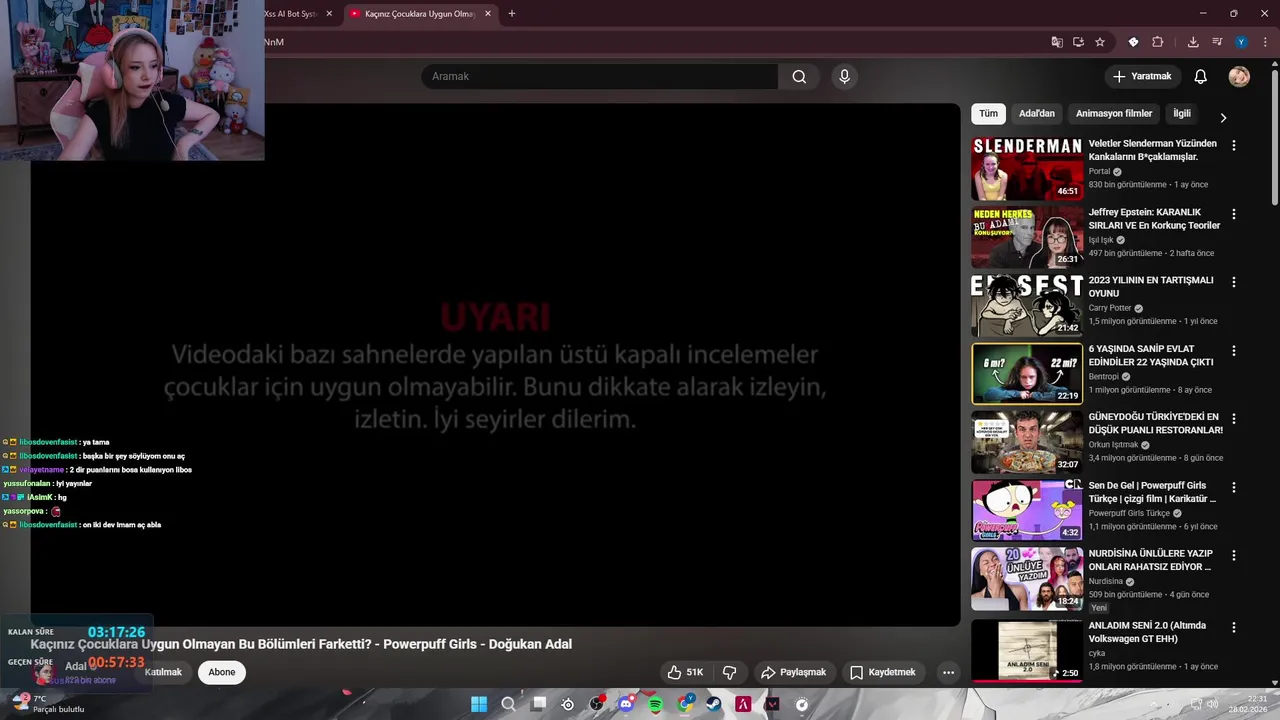Viewport: 1280px width, 720px height.
Task: Subscribe with the Abone button
Action: coord(222,672)
